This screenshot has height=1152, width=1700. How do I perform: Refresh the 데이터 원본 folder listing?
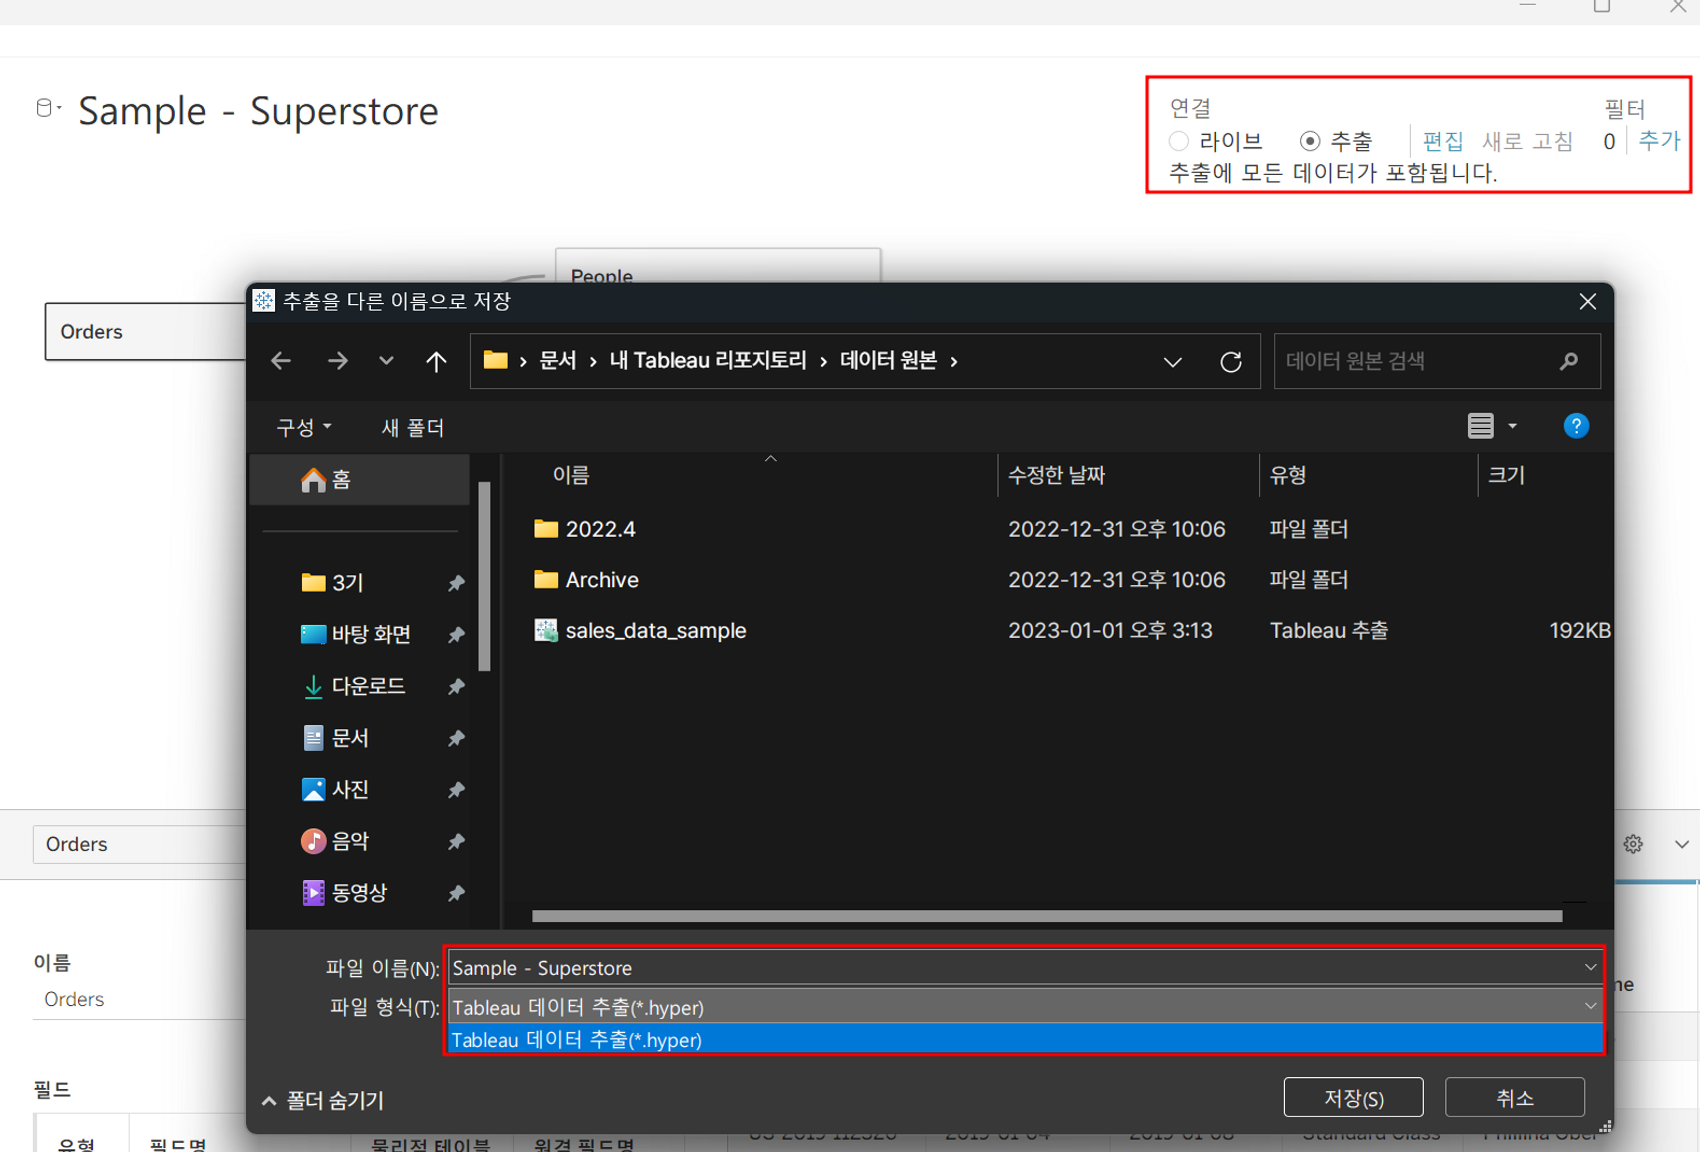coord(1231,361)
